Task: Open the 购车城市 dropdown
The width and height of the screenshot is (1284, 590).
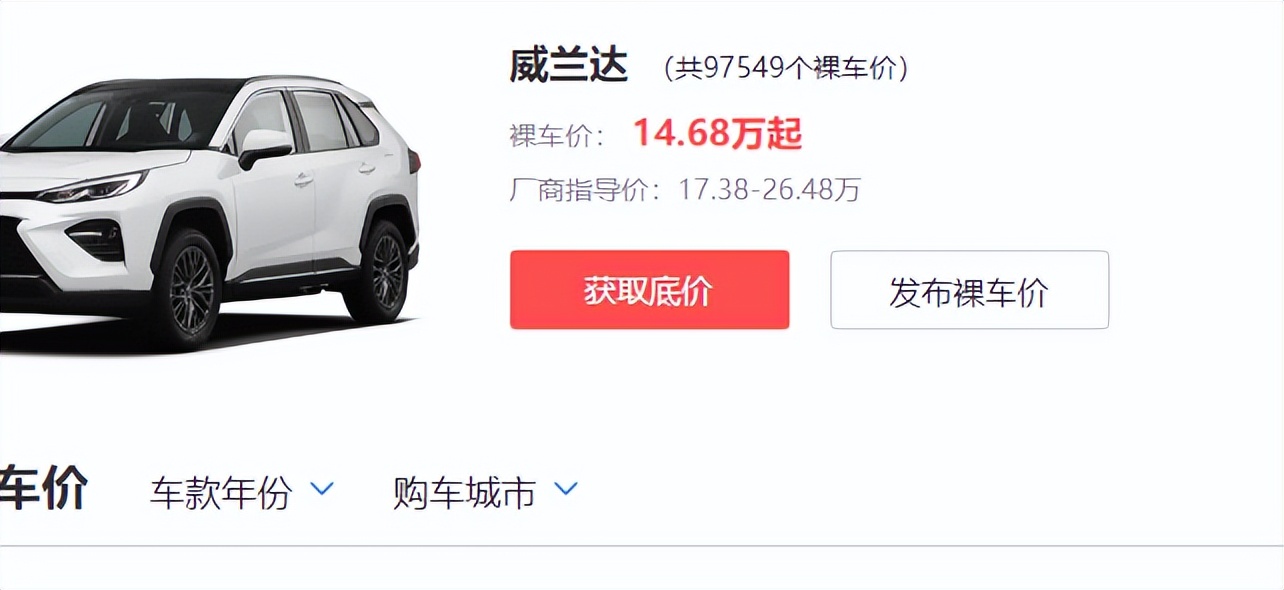Action: pos(485,492)
